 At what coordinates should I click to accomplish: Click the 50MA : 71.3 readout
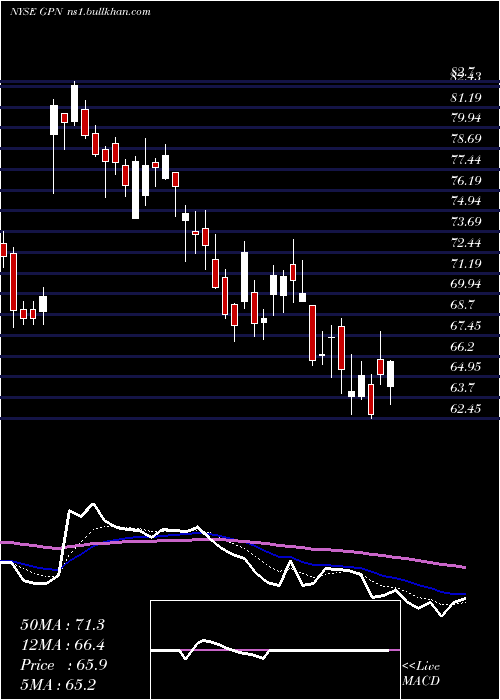click(x=62, y=625)
